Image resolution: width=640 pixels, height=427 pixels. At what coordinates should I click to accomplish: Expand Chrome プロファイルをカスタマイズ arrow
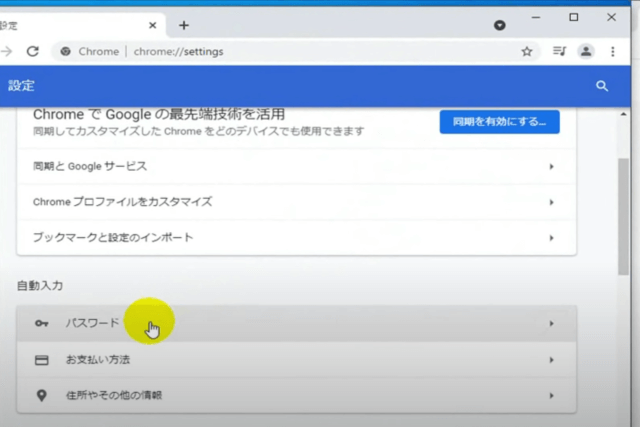pos(551,202)
